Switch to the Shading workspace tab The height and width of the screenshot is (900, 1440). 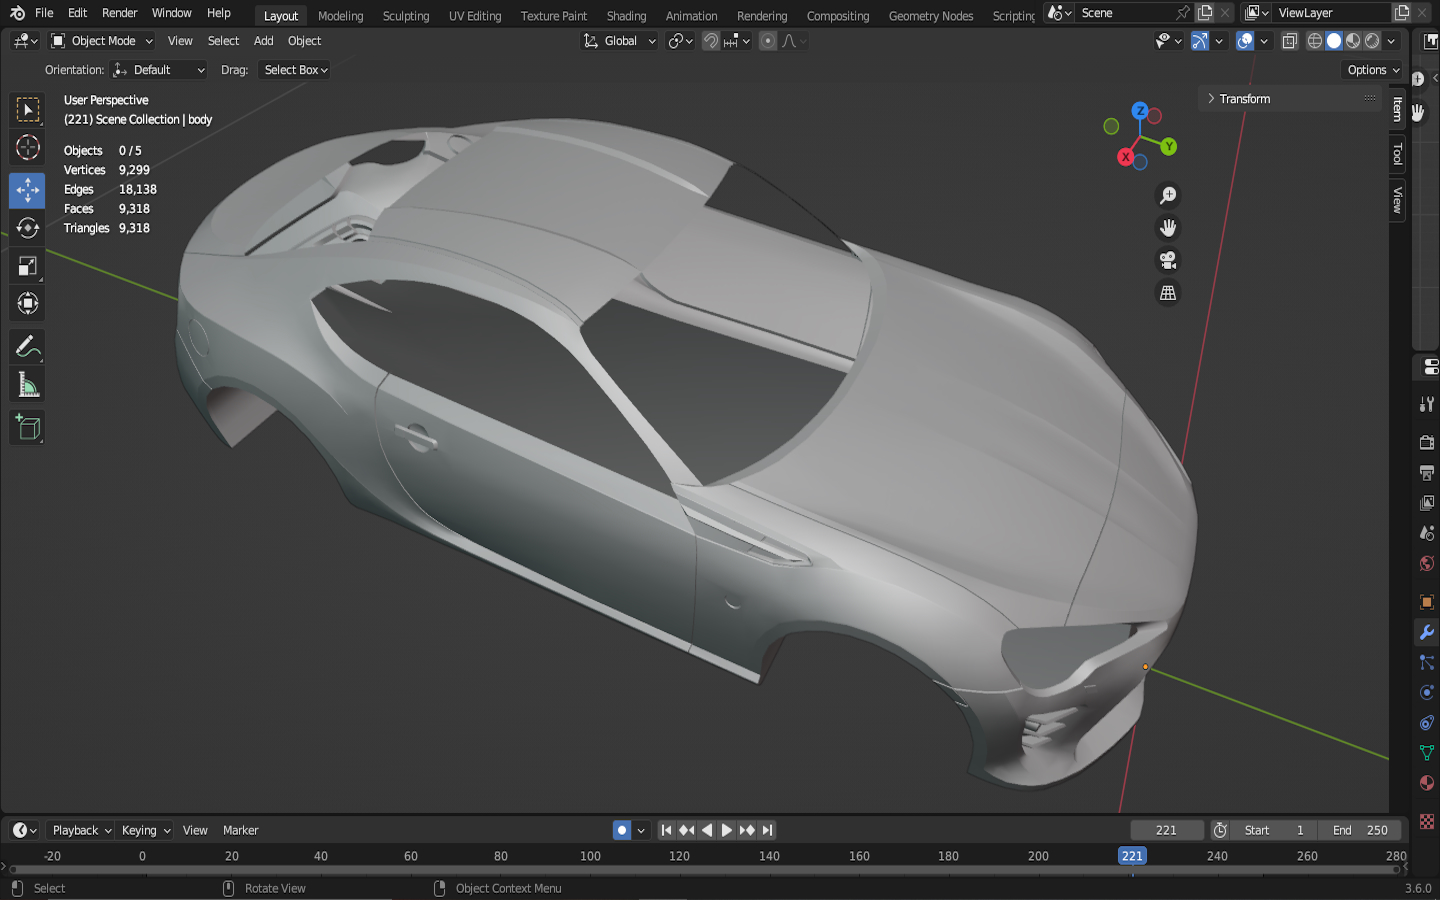coord(626,15)
